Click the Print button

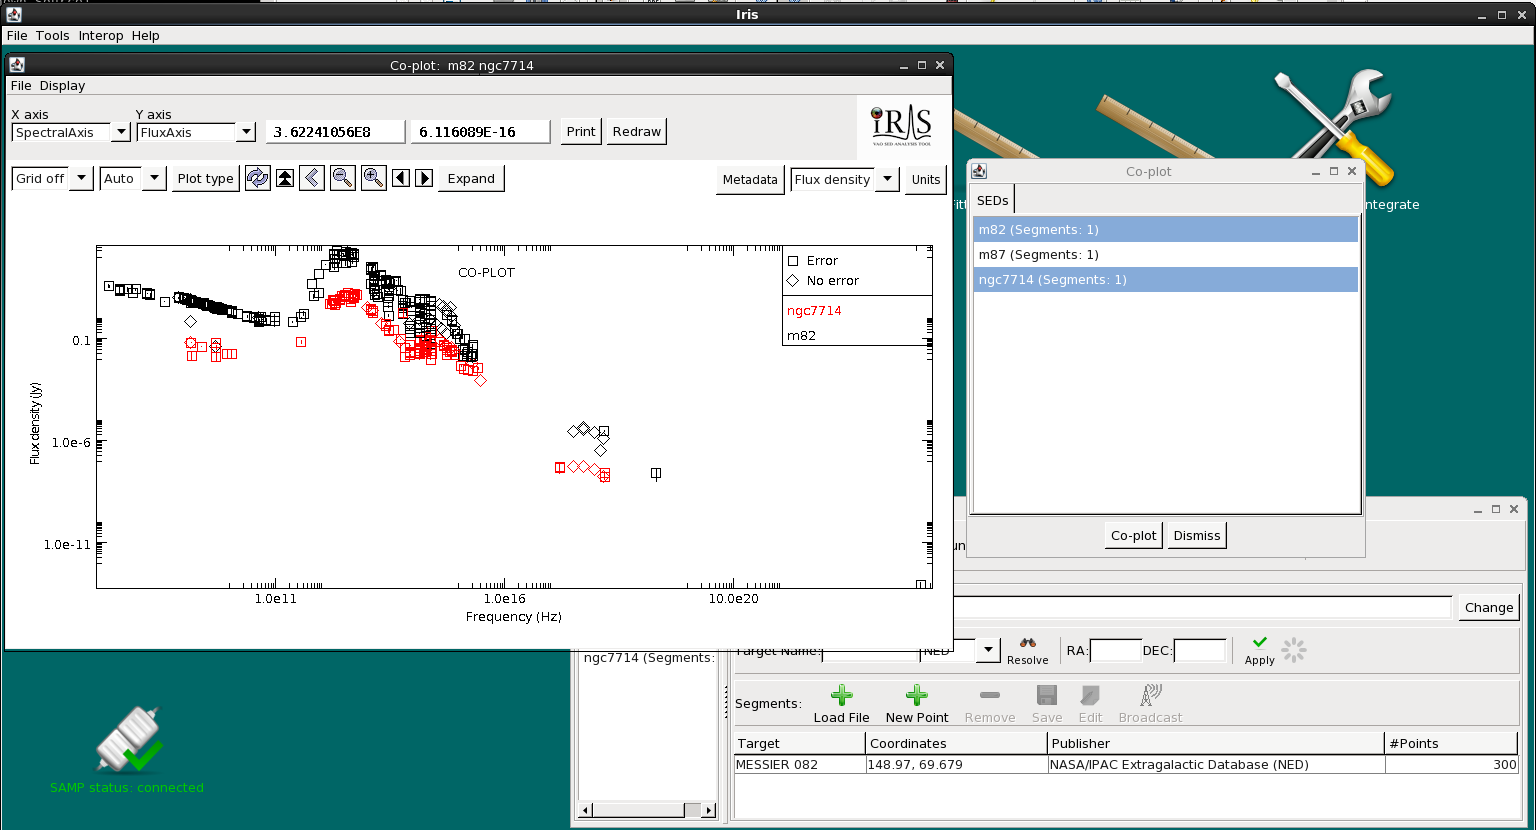point(581,131)
